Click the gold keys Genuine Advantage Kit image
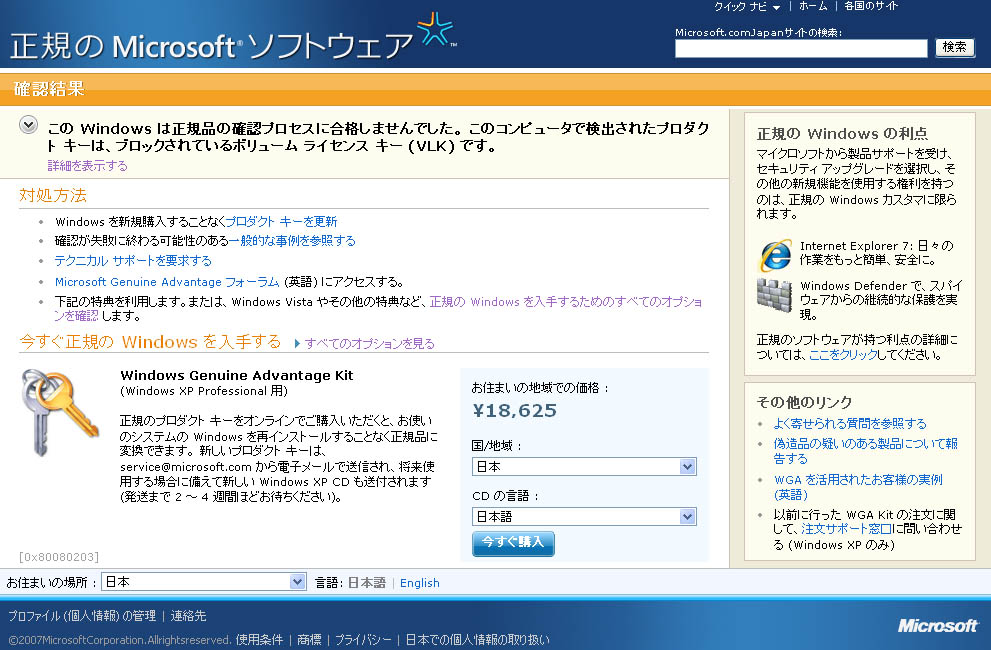 [59, 411]
